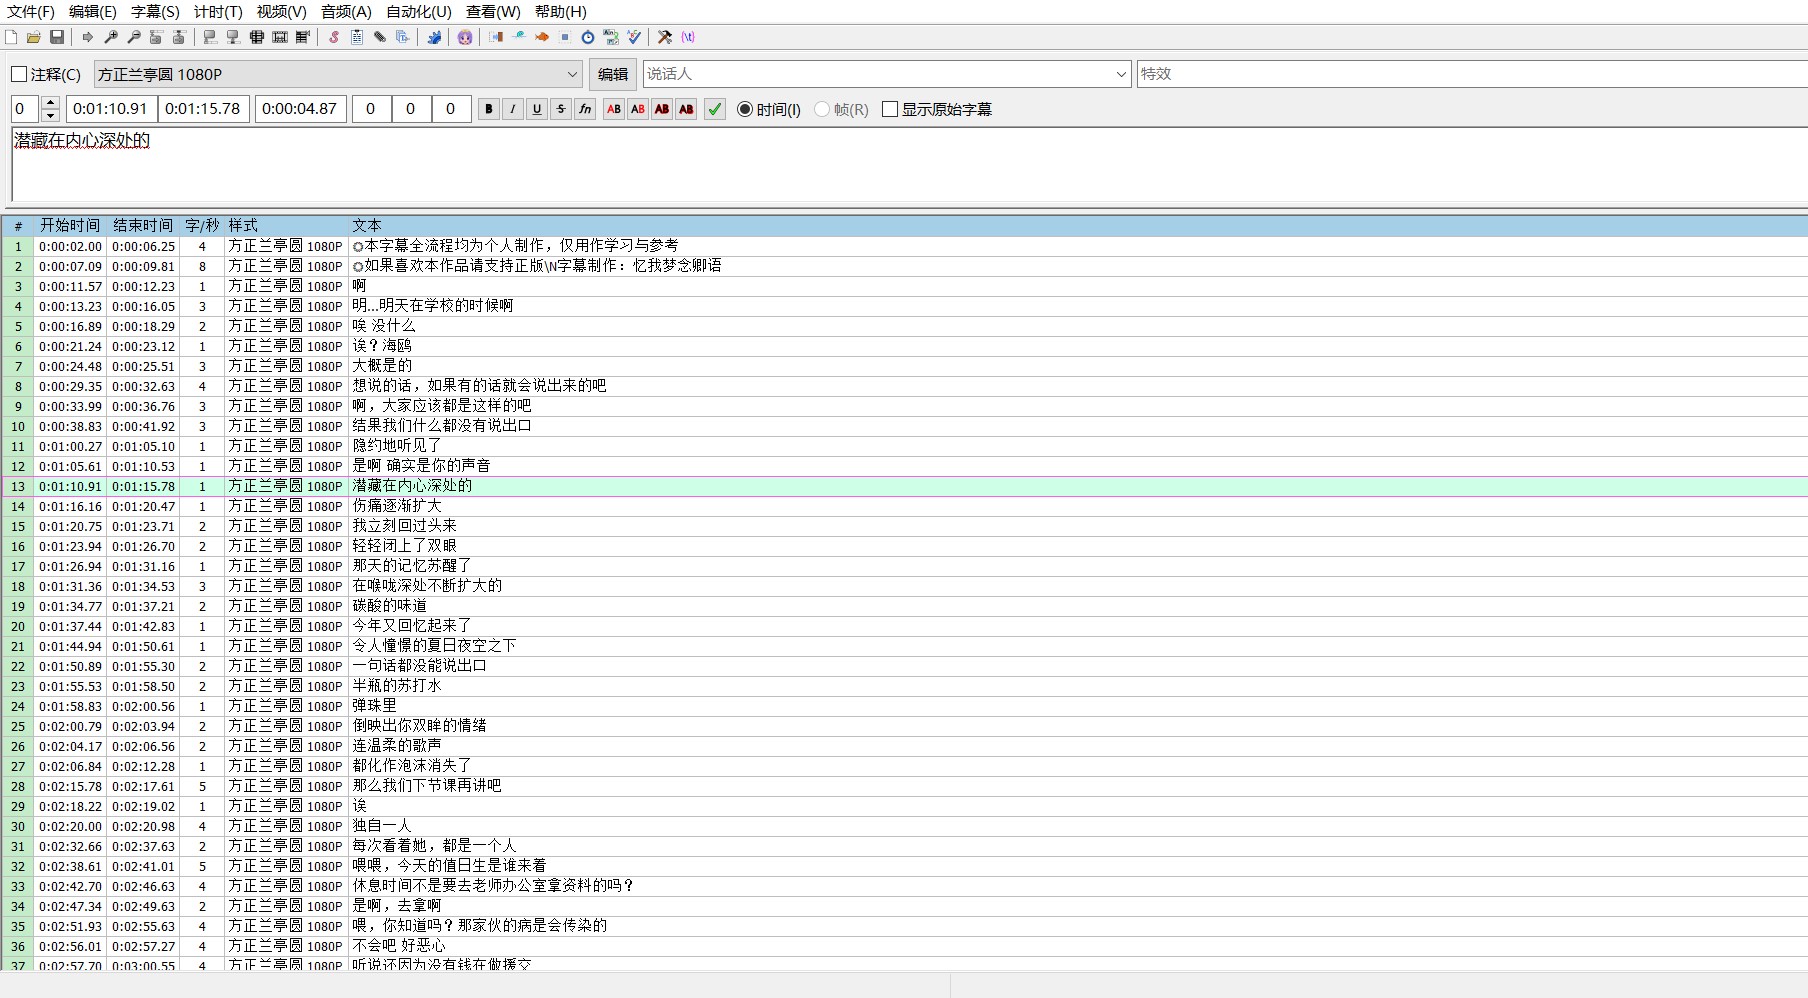This screenshot has width=1808, height=998.
Task: Open the Styles Manager (pink S icon)
Action: 334,37
